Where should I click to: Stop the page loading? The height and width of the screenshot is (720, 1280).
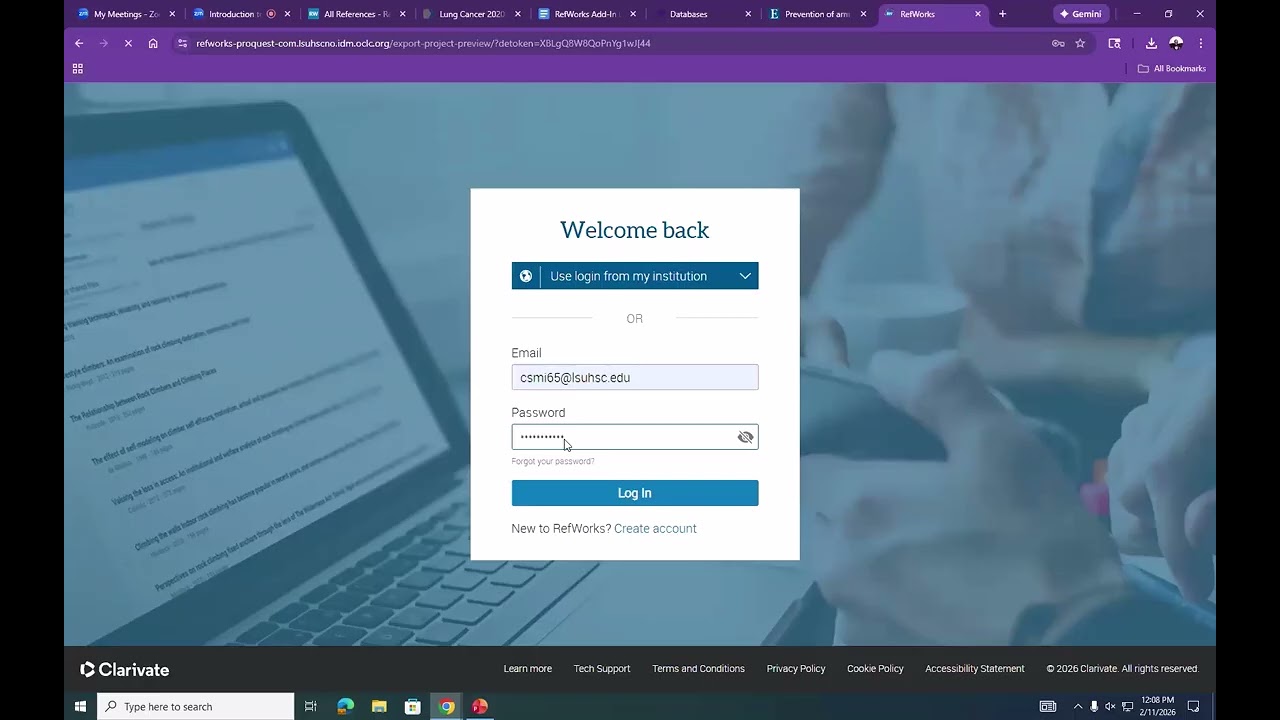128,43
